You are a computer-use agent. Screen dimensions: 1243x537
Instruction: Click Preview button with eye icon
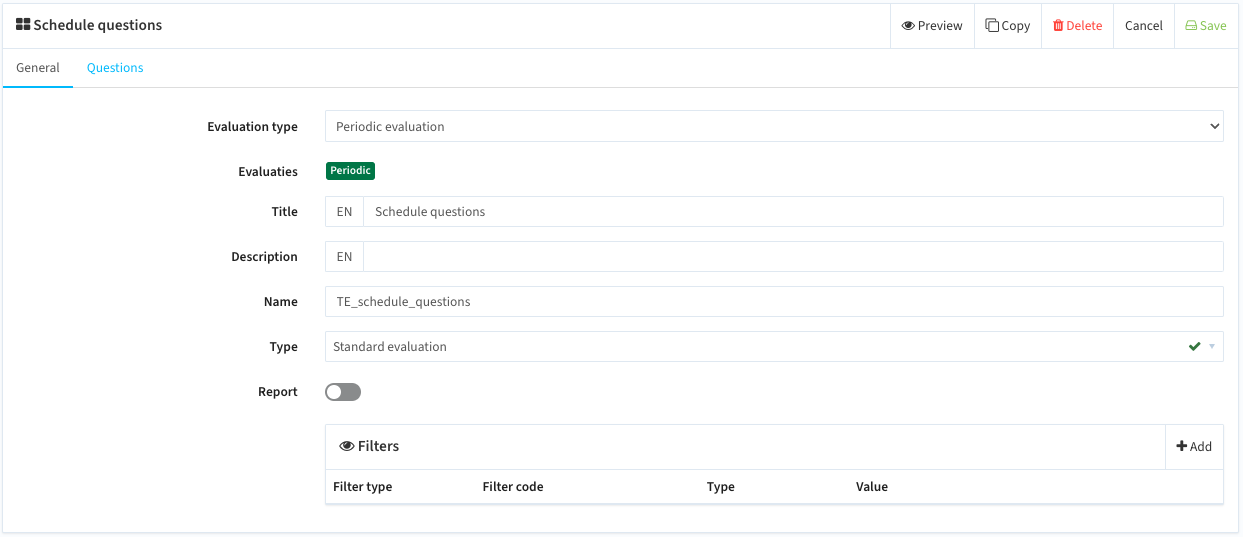pyautogui.click(x=932, y=25)
